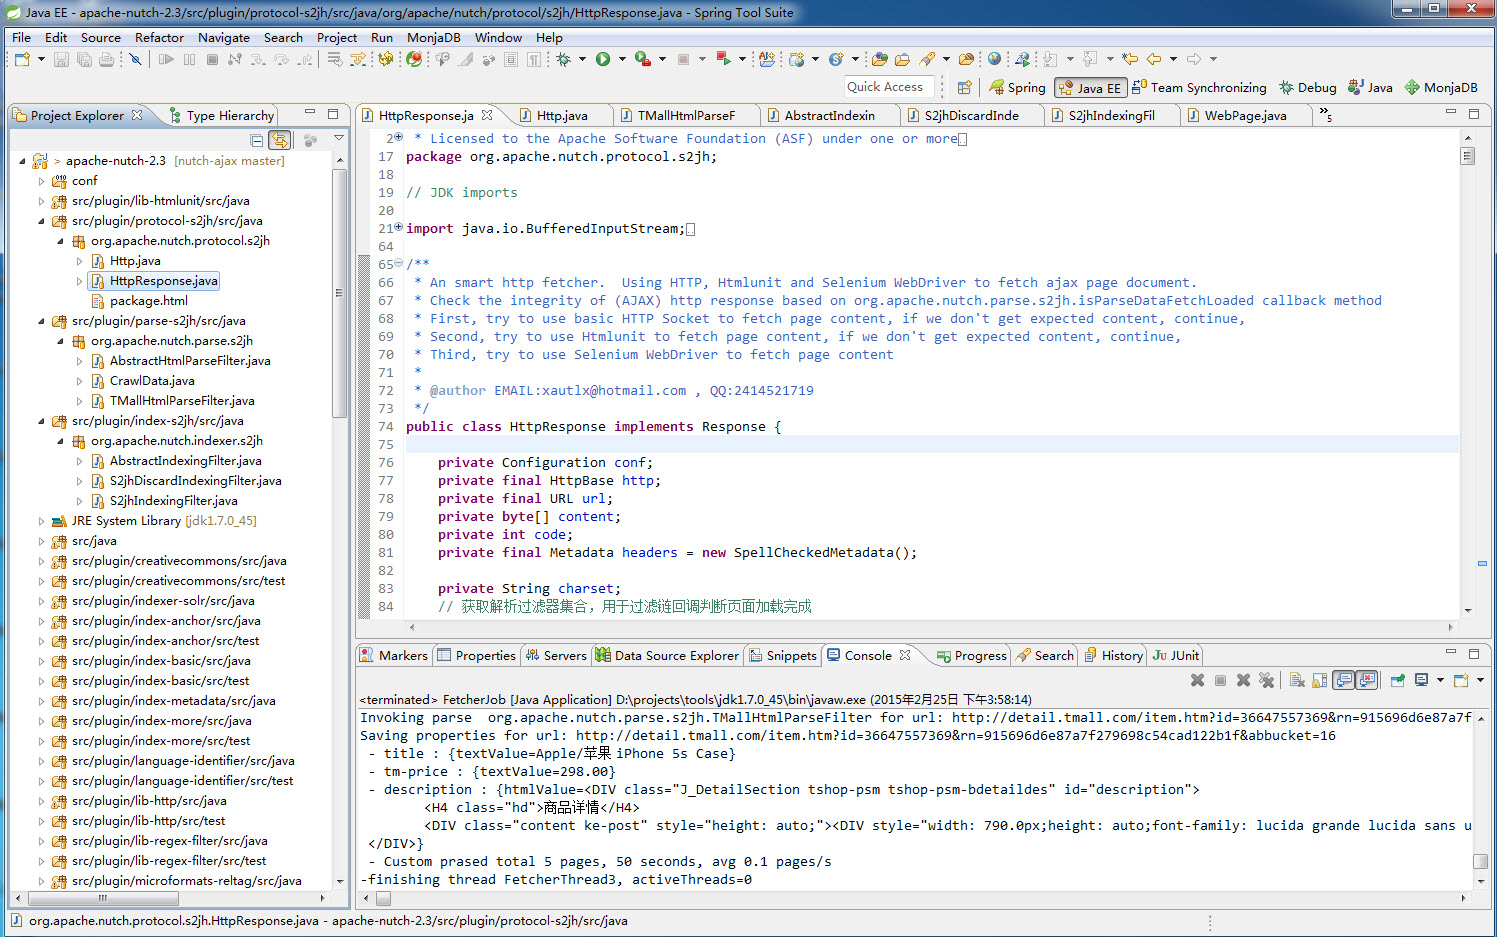Switch to the Team Synchronizing perspective

point(1199,87)
